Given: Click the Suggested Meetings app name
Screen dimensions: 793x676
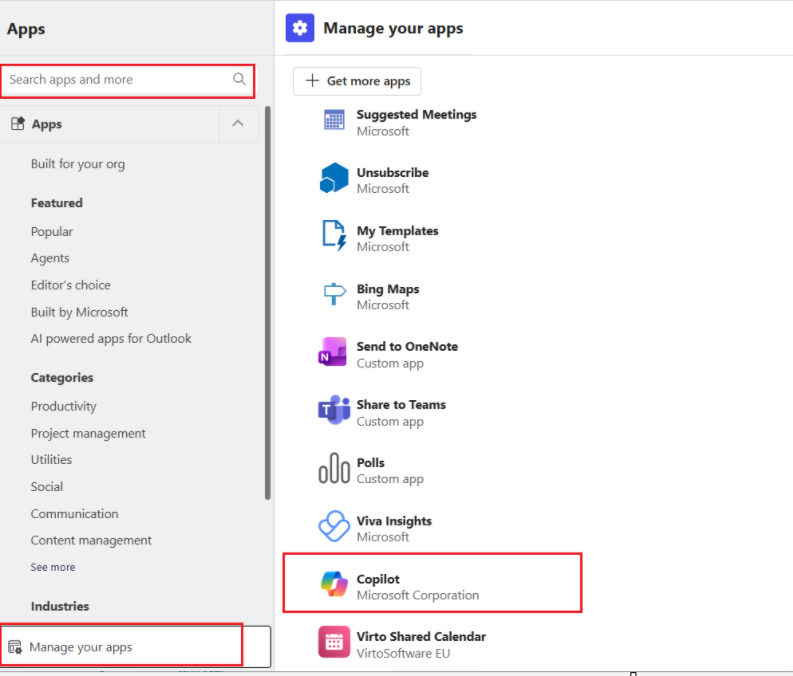Looking at the screenshot, I should tap(416, 115).
